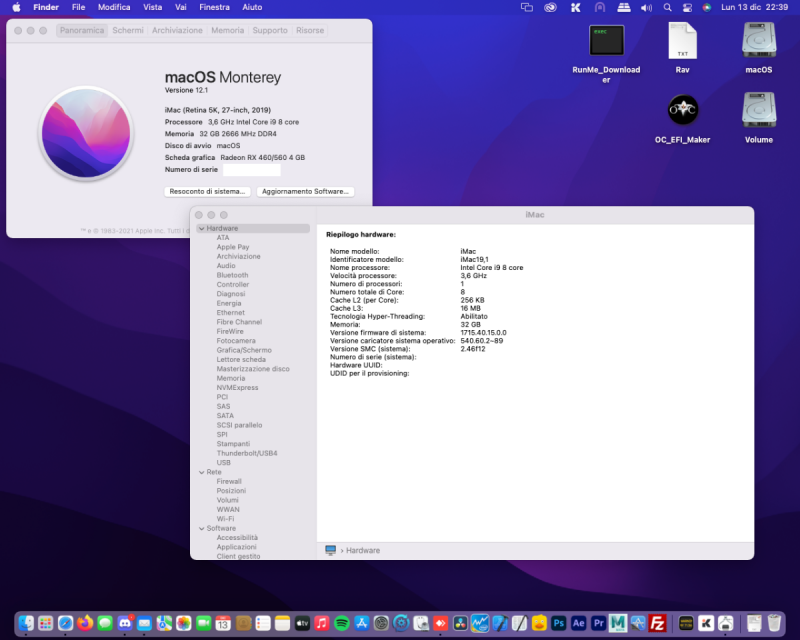
Task: Open Autodesk Maya from the Dock
Action: point(618,623)
